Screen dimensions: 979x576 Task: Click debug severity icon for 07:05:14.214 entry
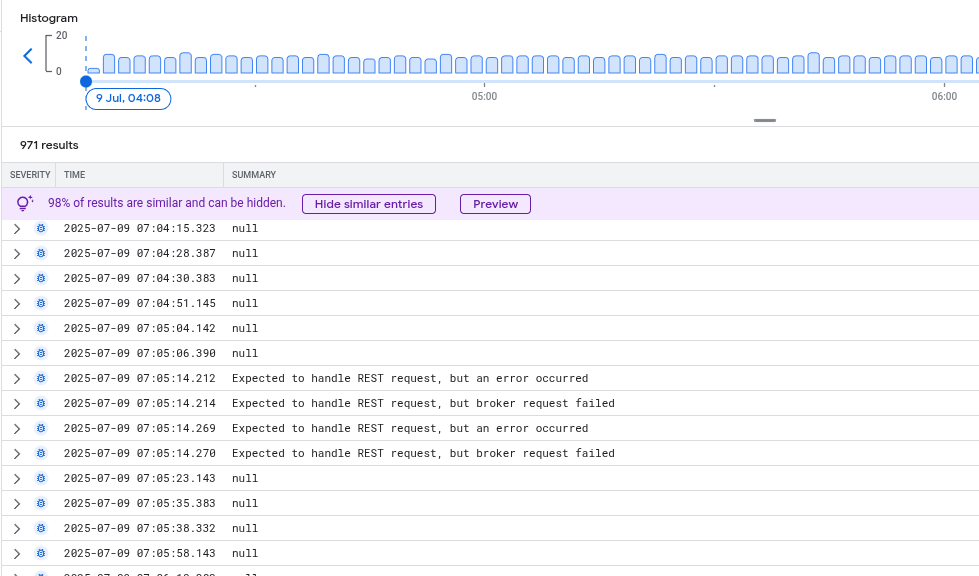(41, 403)
